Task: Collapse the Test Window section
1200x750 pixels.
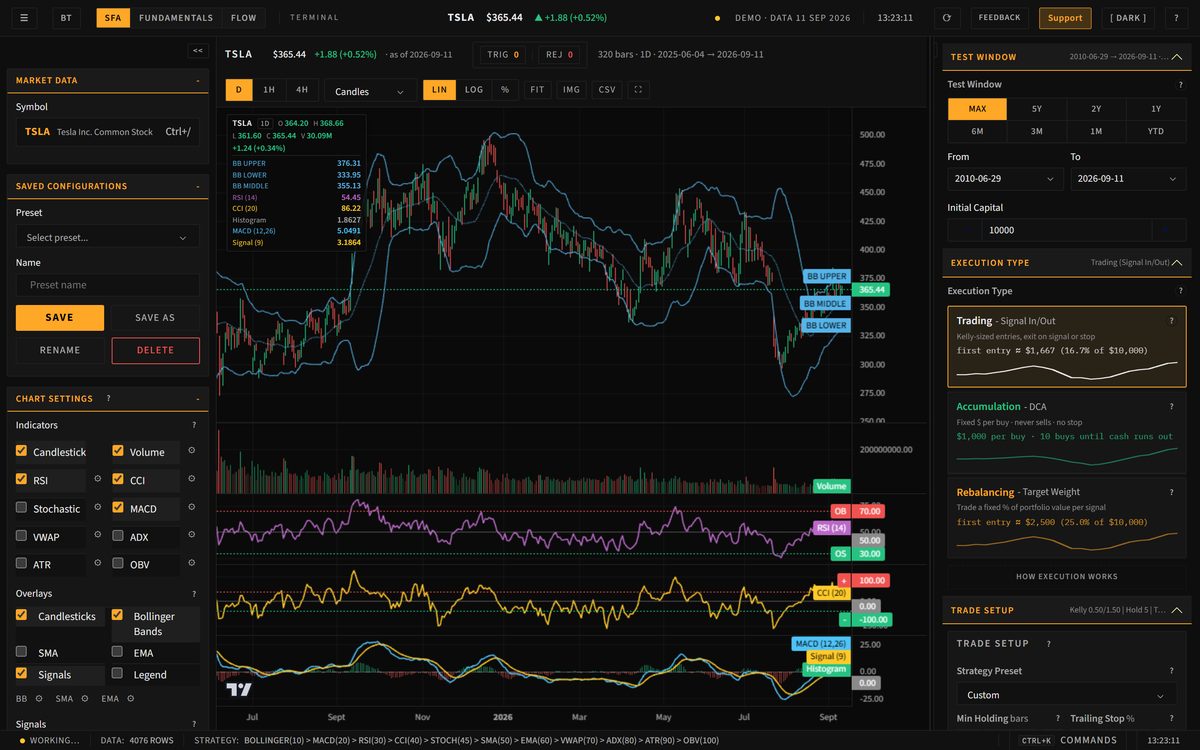Action: tap(1177, 57)
